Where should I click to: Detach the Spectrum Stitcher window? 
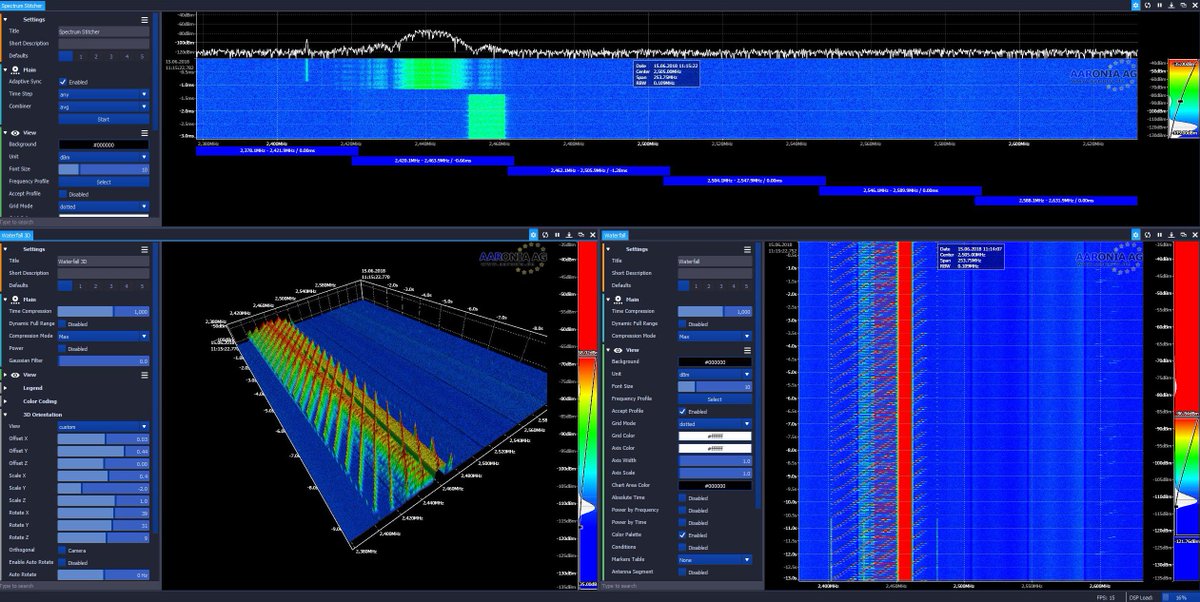point(1183,5)
